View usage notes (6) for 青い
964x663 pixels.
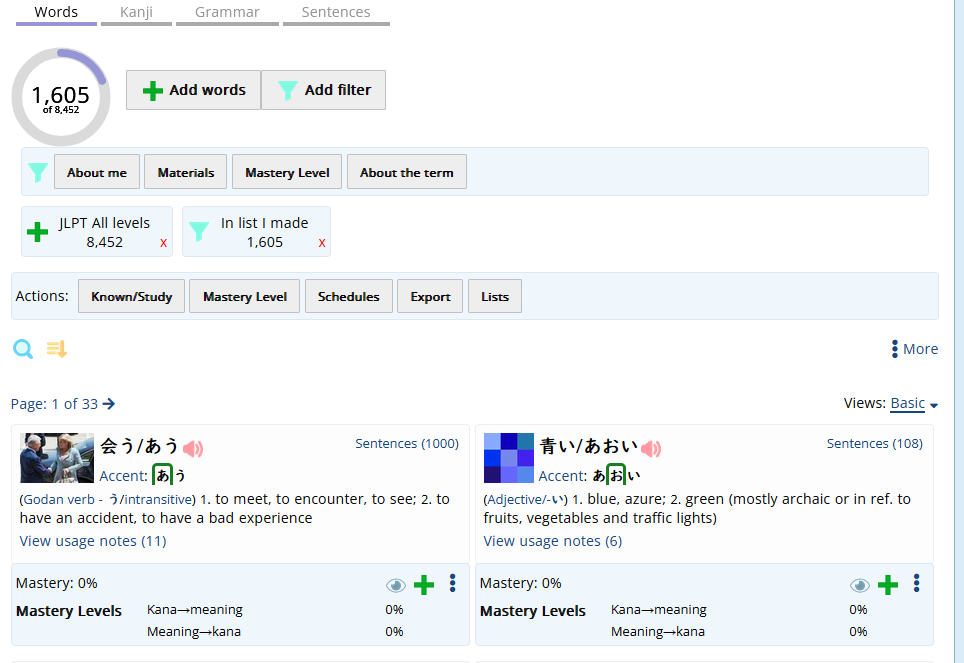(553, 541)
